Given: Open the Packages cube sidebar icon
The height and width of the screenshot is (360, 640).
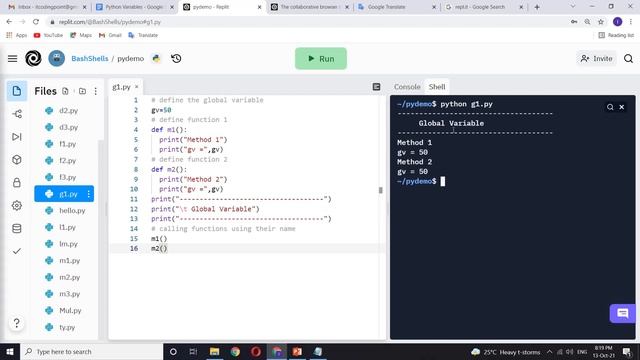Looking at the screenshot, I should (x=17, y=160).
